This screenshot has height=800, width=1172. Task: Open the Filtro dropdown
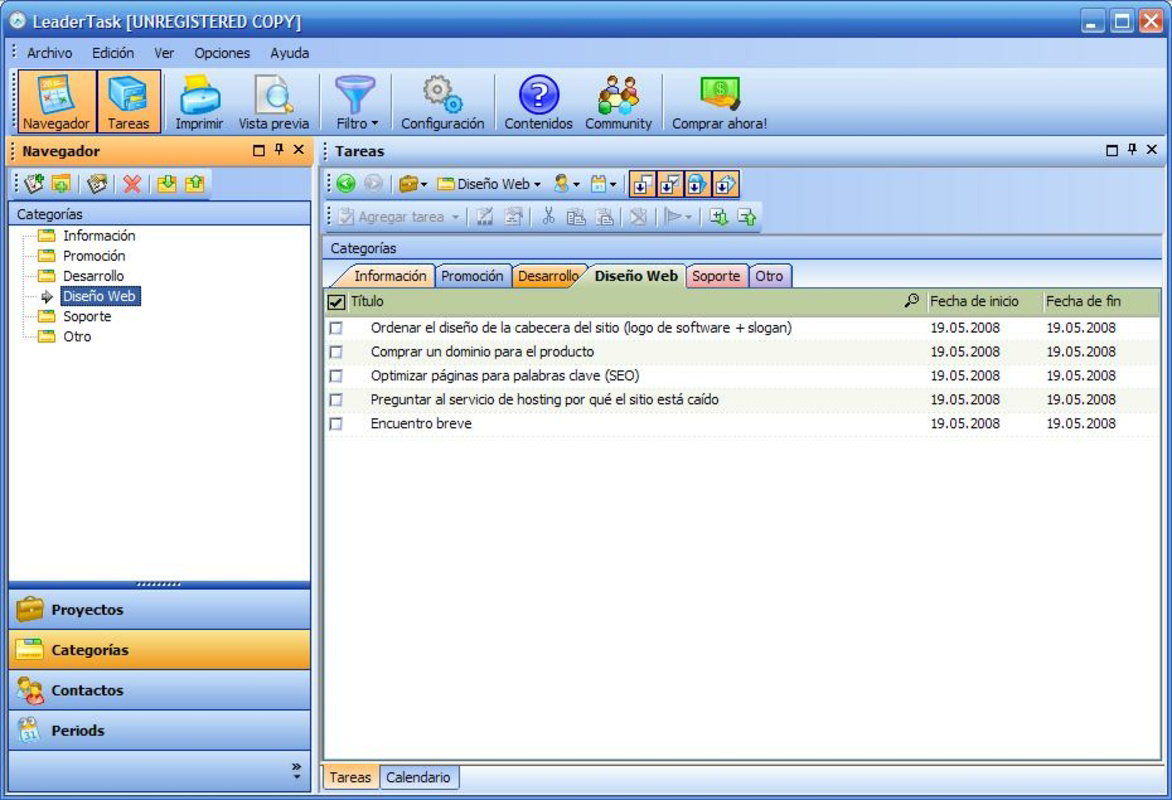click(357, 100)
